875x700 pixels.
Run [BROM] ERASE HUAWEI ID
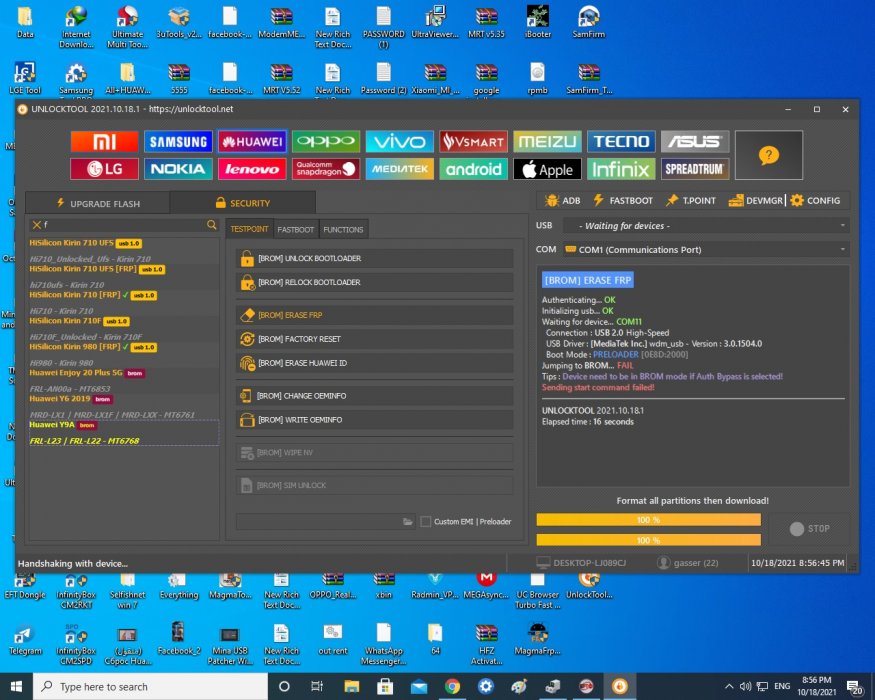(374, 363)
